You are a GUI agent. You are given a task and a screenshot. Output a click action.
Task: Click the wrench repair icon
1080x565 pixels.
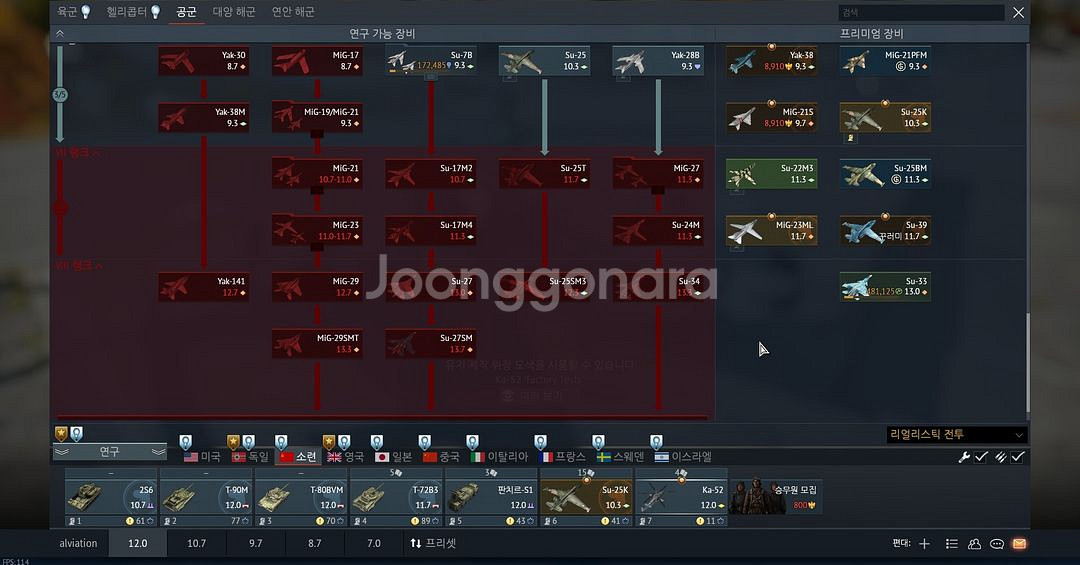click(x=964, y=457)
